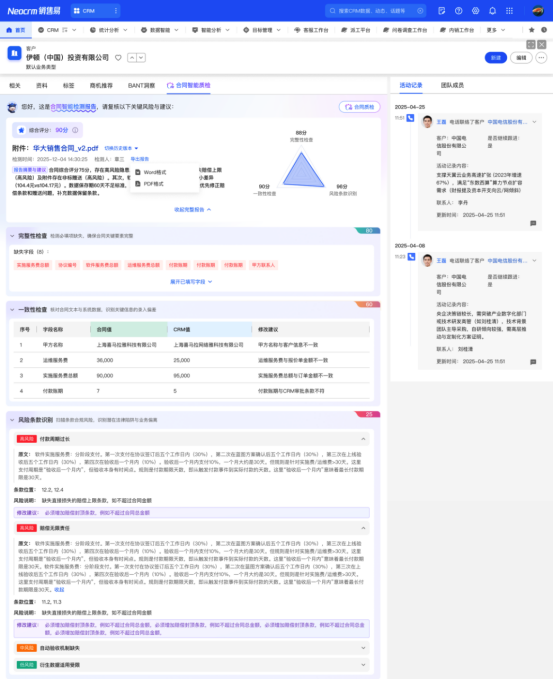This screenshot has height=680, width=553.
Task: Click the info icon beside 综合评分
Action: click(75, 130)
